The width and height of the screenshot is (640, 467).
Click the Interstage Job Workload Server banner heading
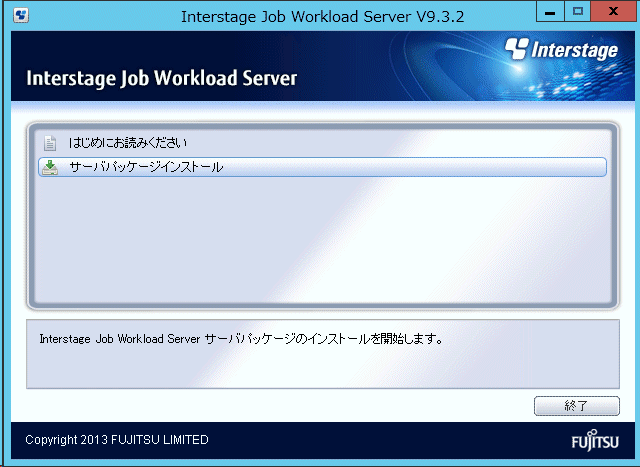[161, 78]
